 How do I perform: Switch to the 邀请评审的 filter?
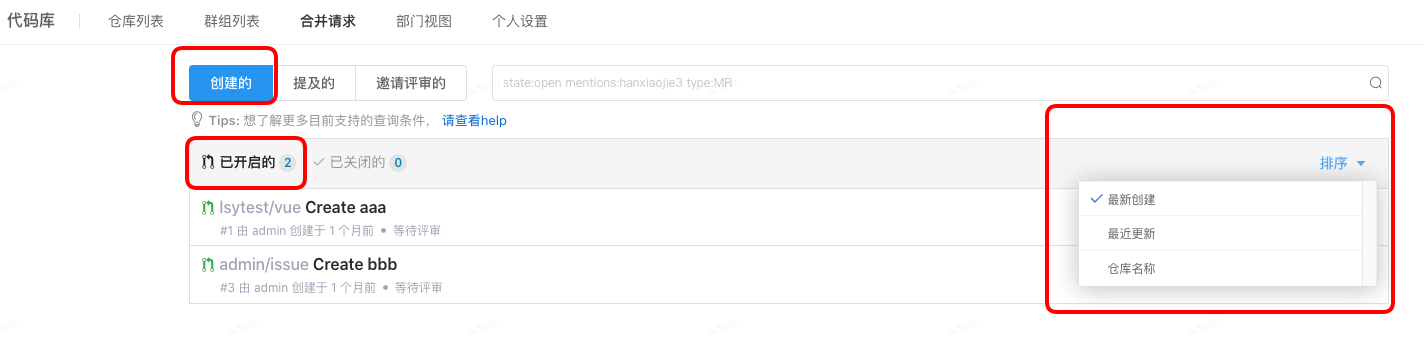[411, 83]
